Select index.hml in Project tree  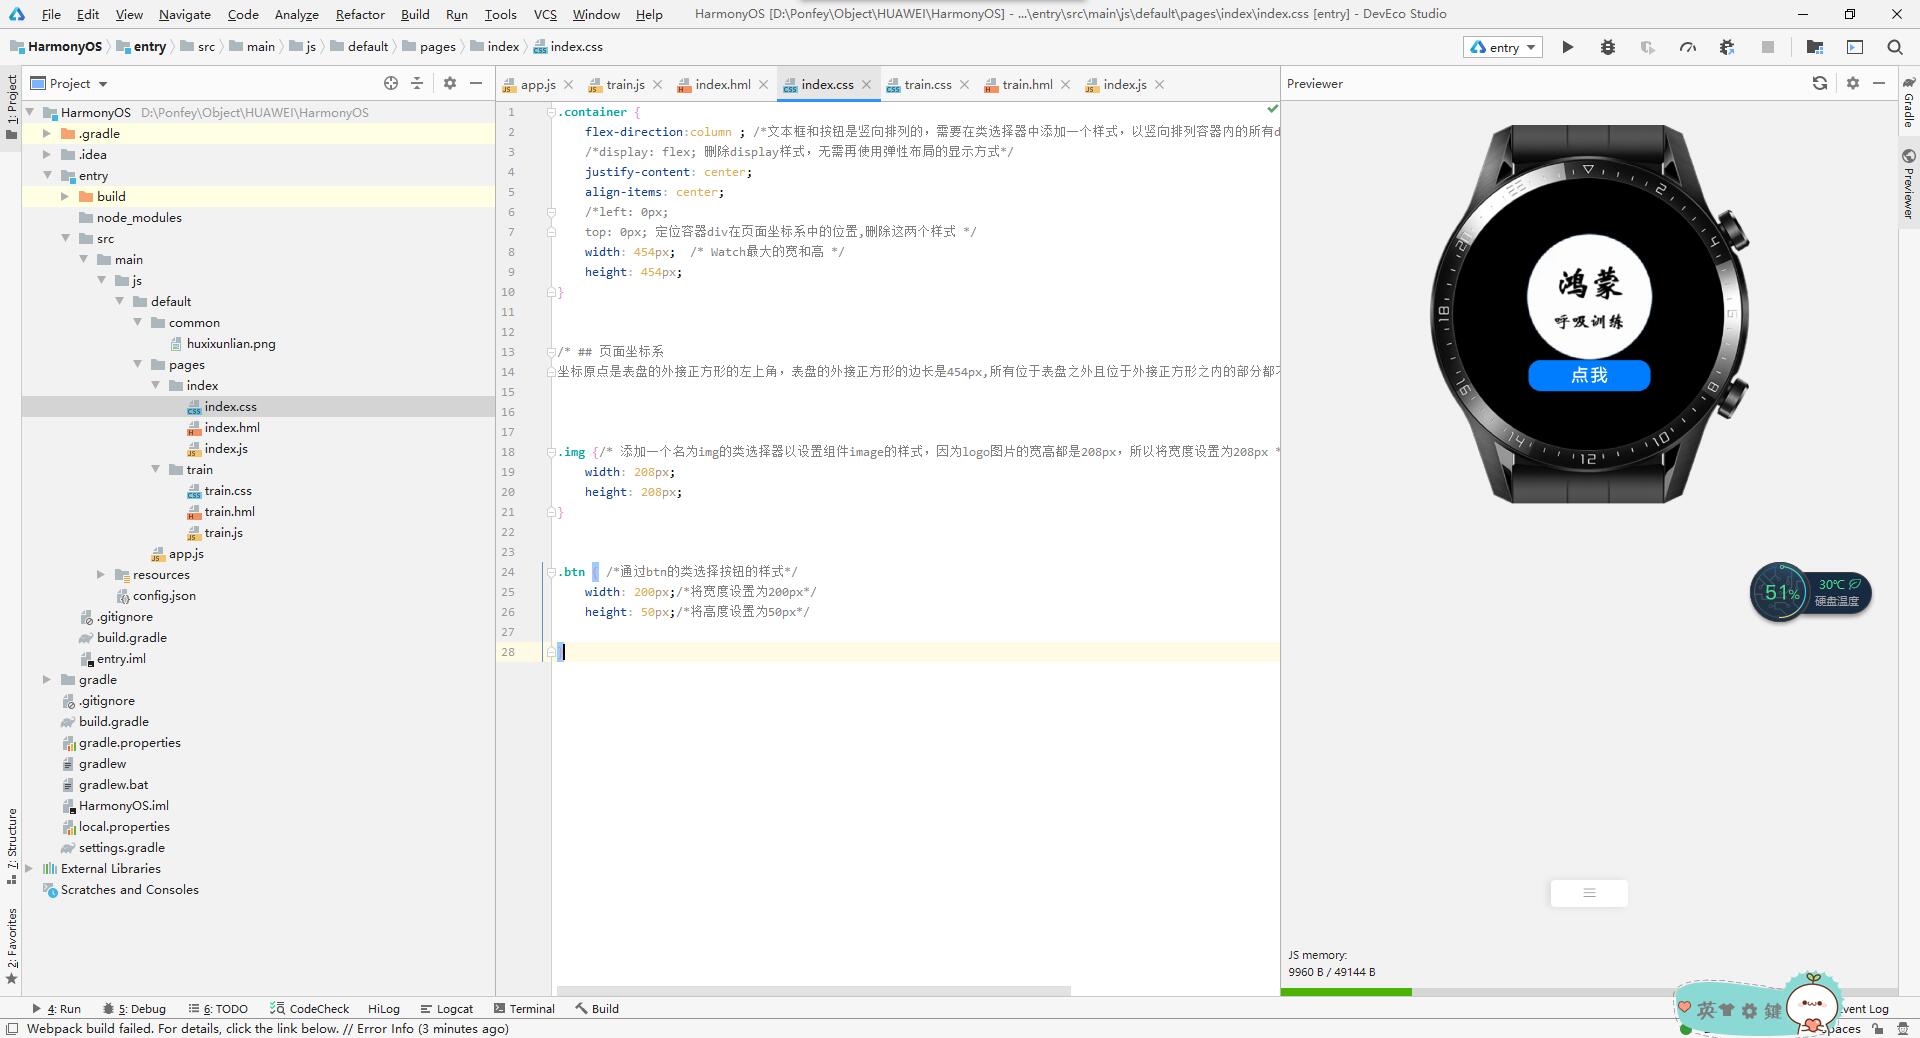pyautogui.click(x=232, y=427)
